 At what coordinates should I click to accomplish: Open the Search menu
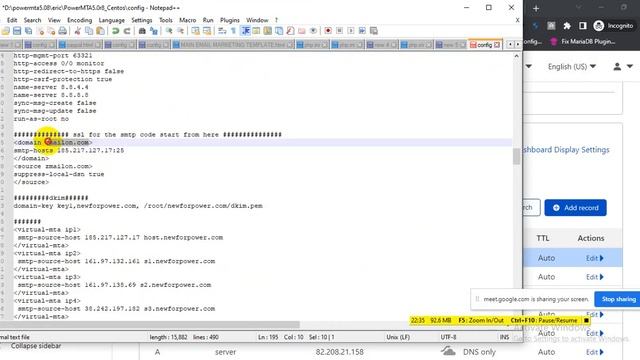(32, 20)
